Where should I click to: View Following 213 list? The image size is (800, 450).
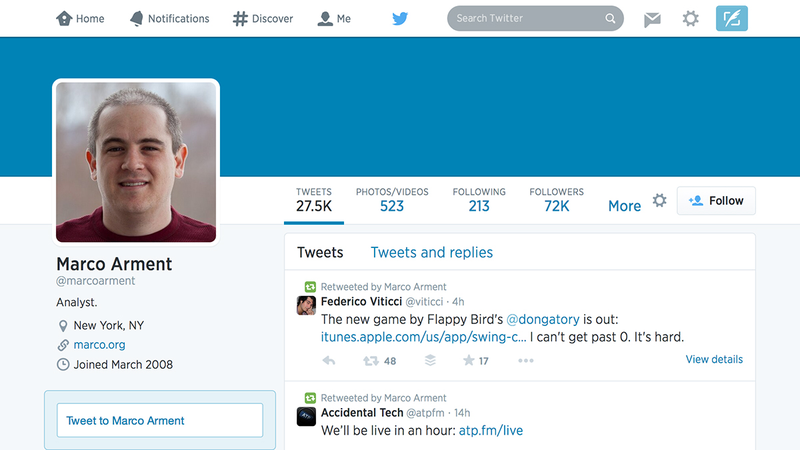[479, 200]
